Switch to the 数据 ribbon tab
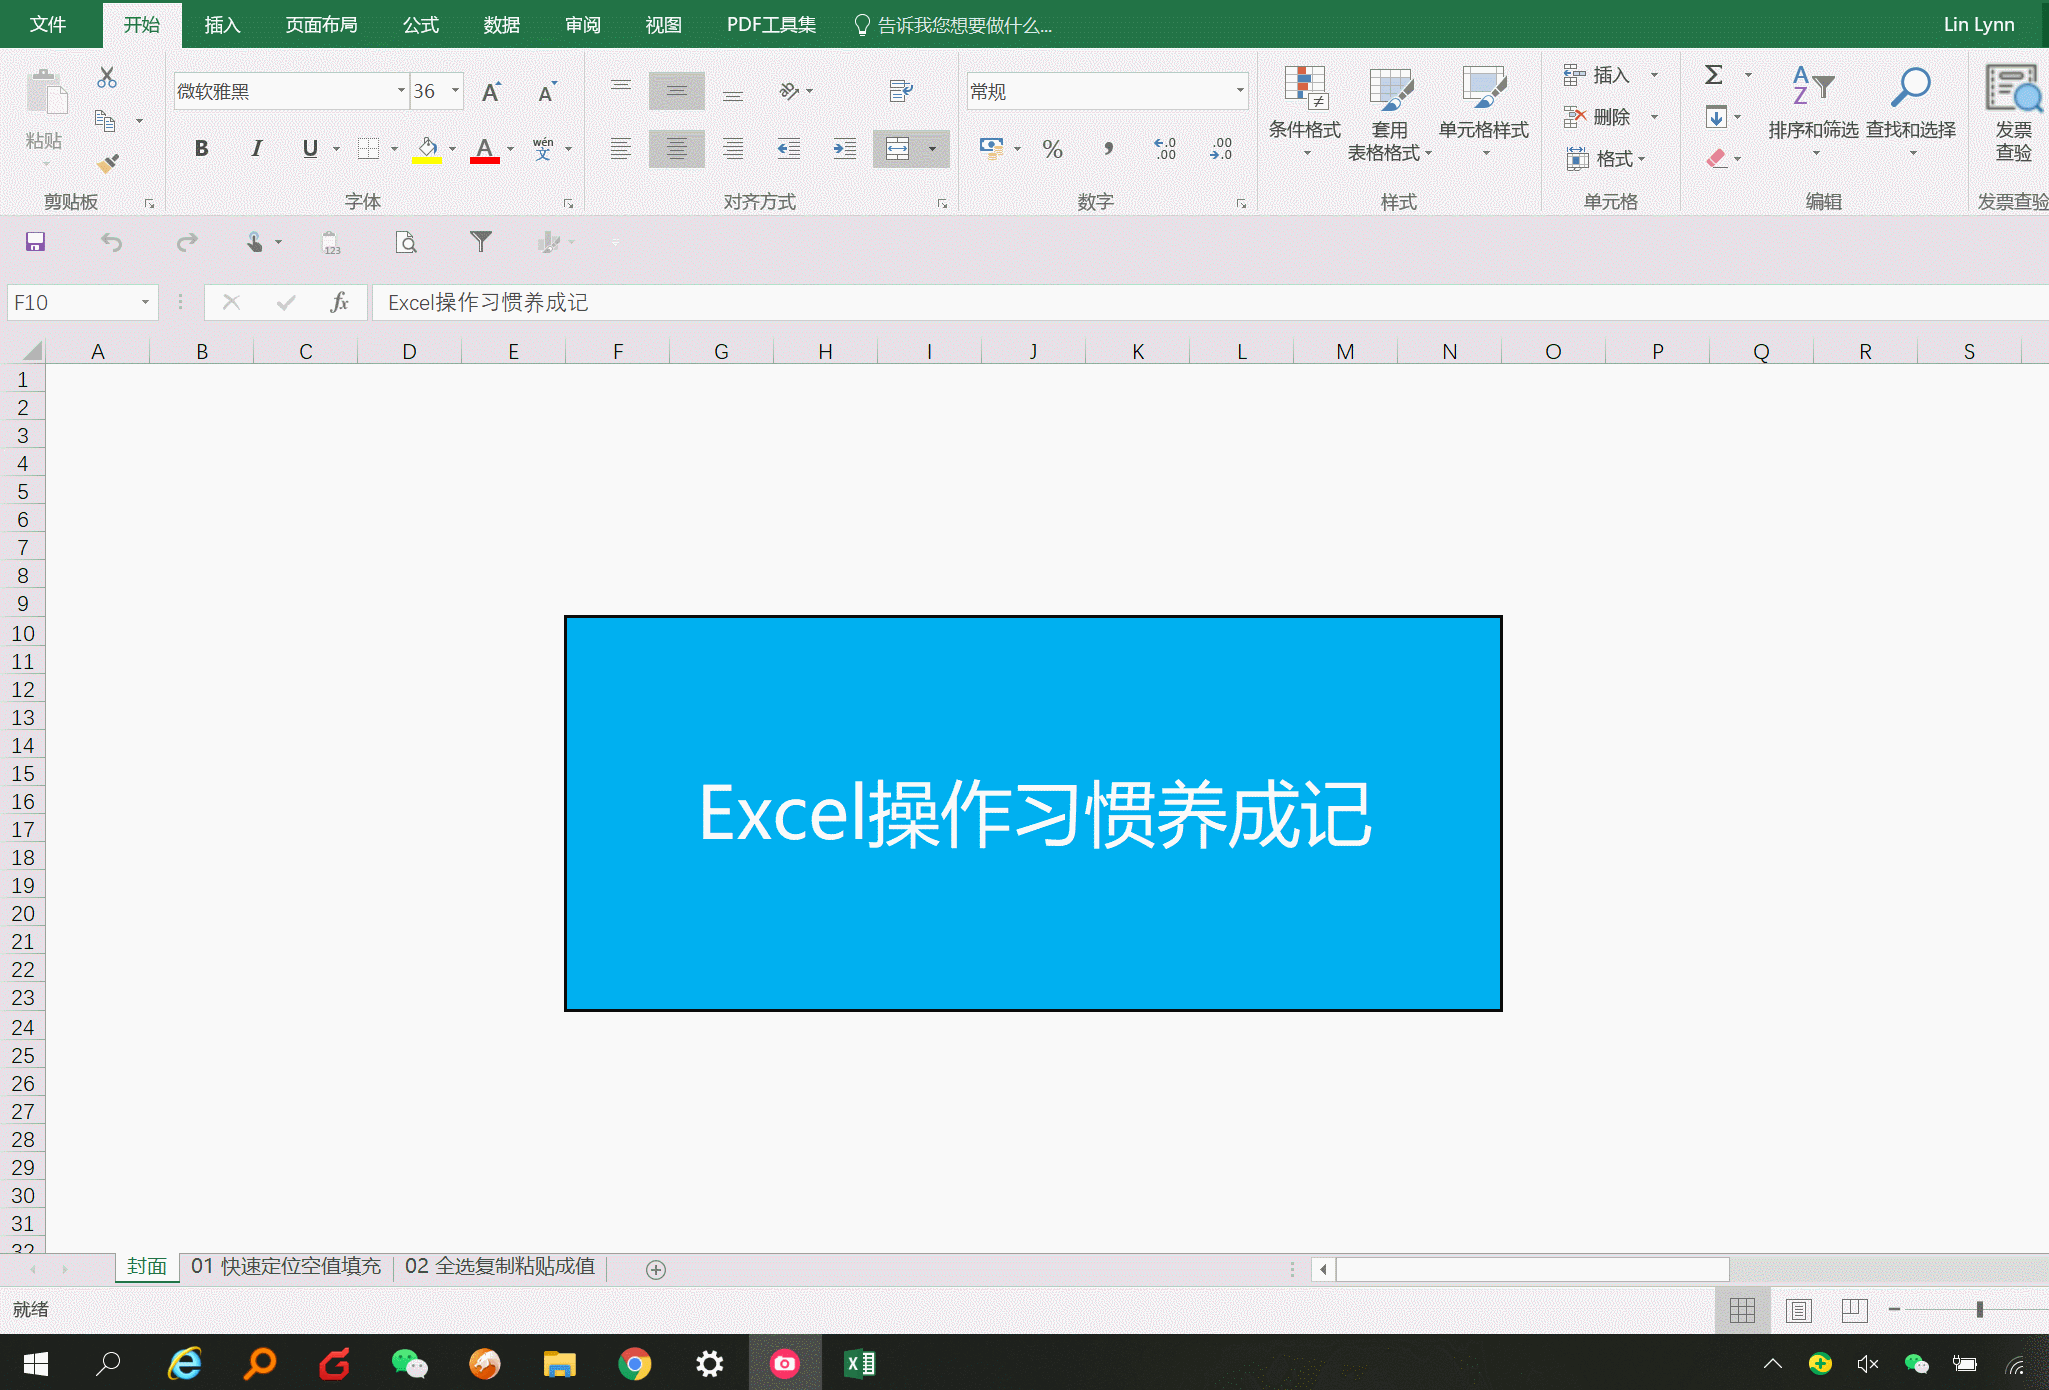The width and height of the screenshot is (2049, 1390). click(501, 25)
